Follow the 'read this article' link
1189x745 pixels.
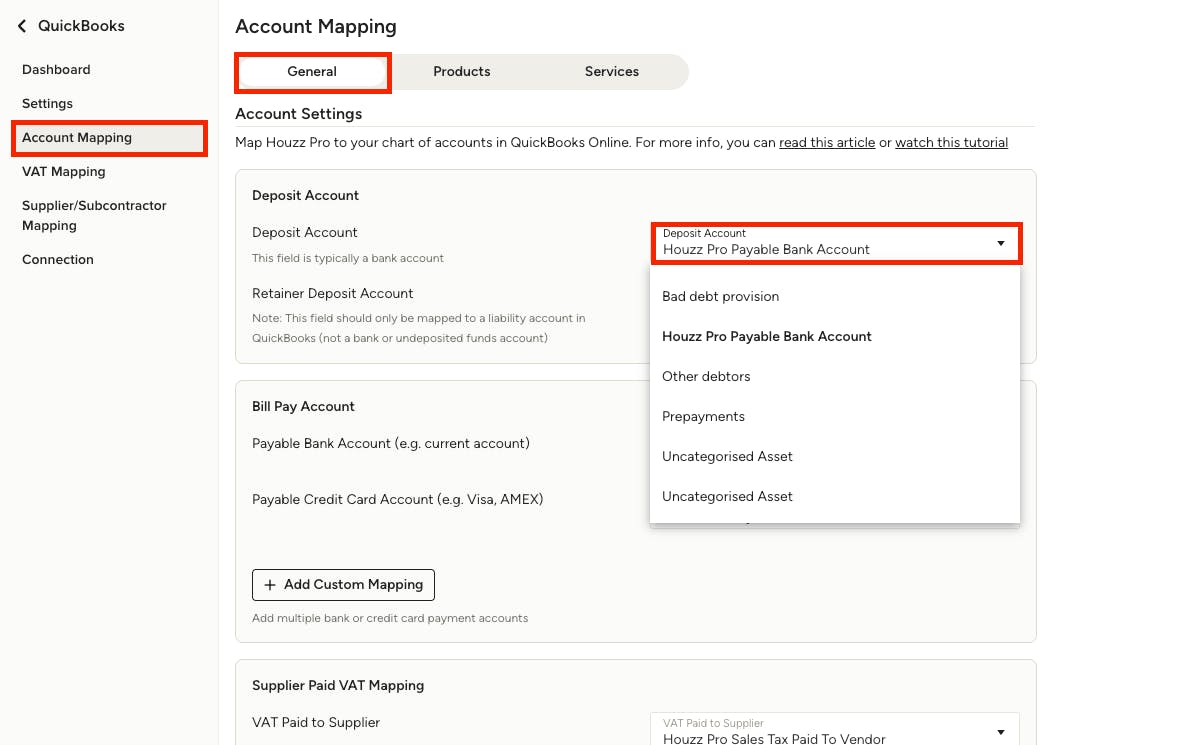tap(827, 143)
